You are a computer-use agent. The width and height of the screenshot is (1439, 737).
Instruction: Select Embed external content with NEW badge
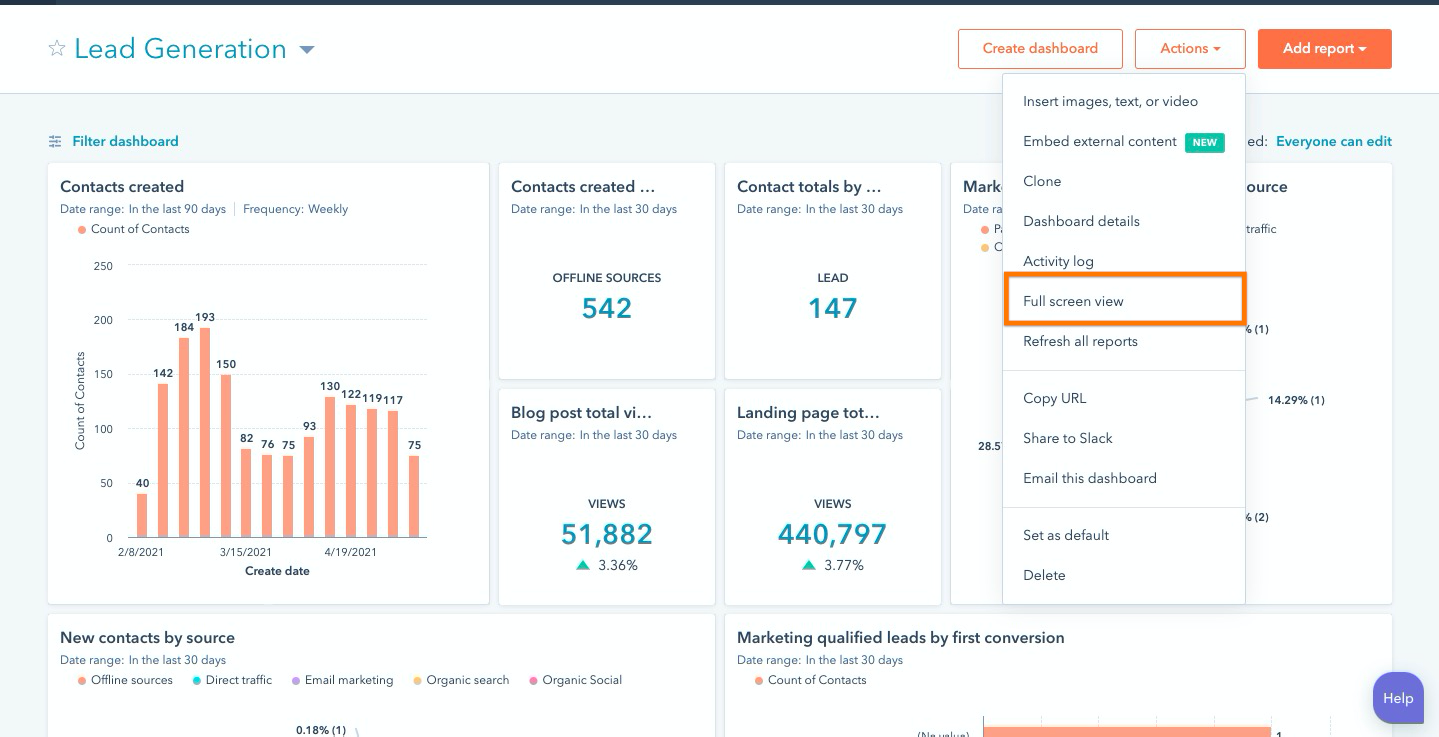coord(1099,141)
